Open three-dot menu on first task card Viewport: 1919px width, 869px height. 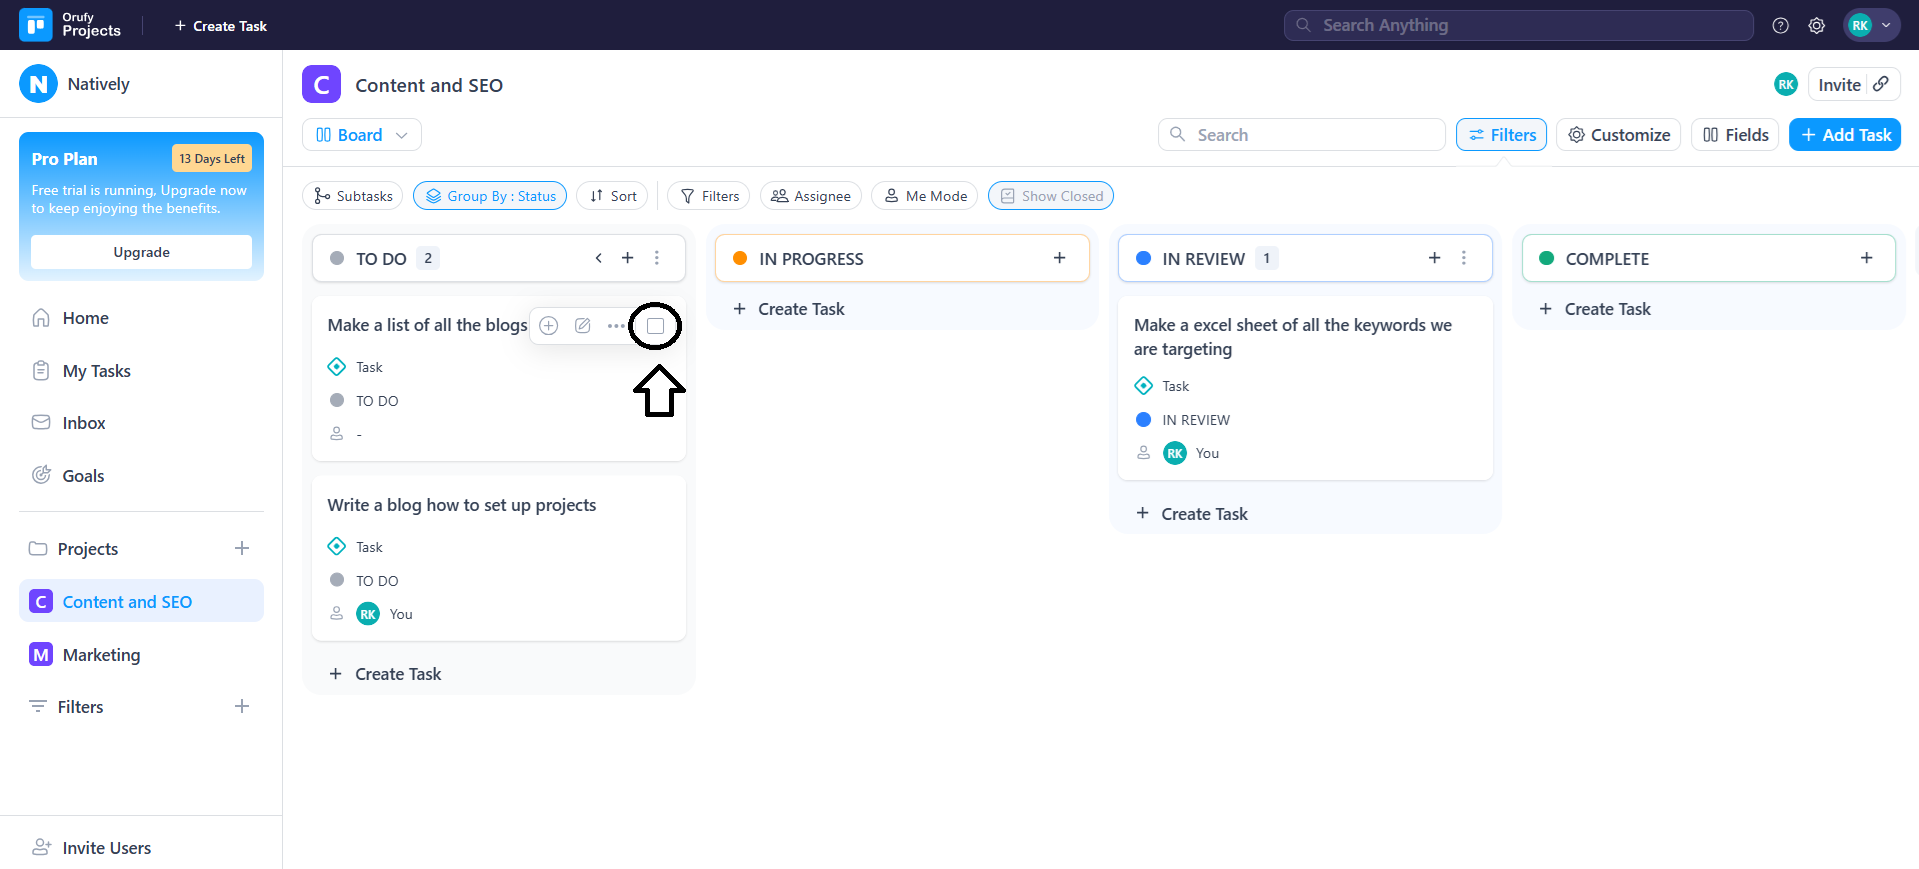(616, 326)
